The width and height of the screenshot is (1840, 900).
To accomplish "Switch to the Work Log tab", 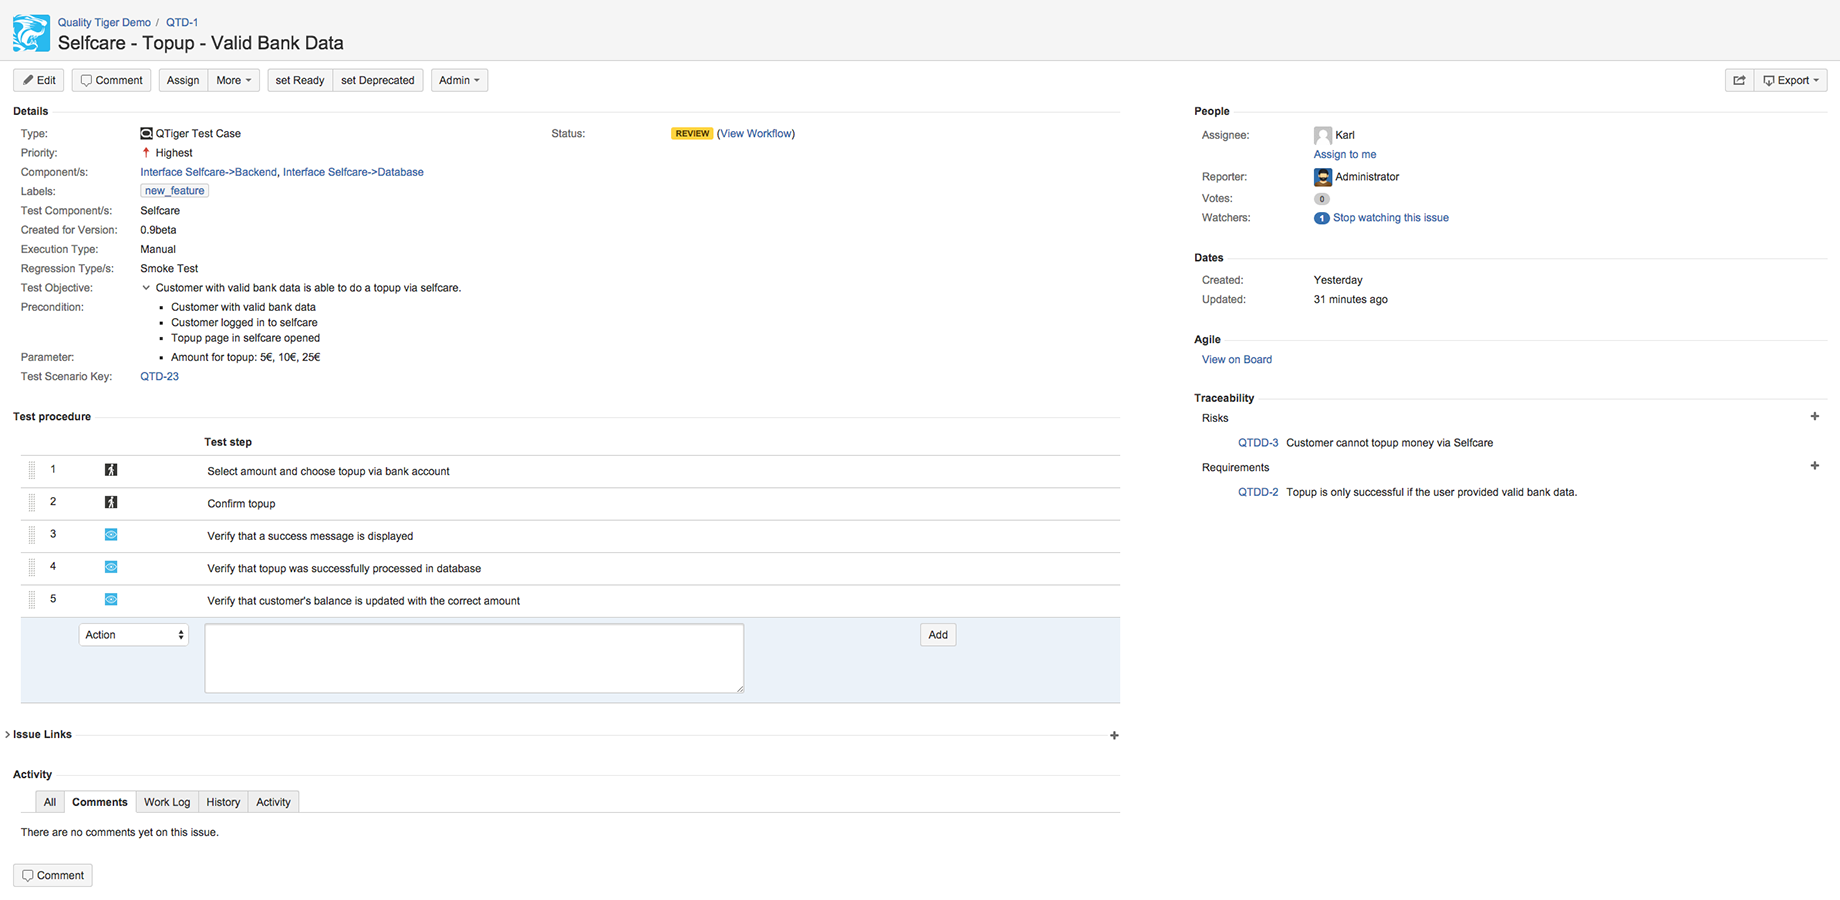I will pos(166,802).
